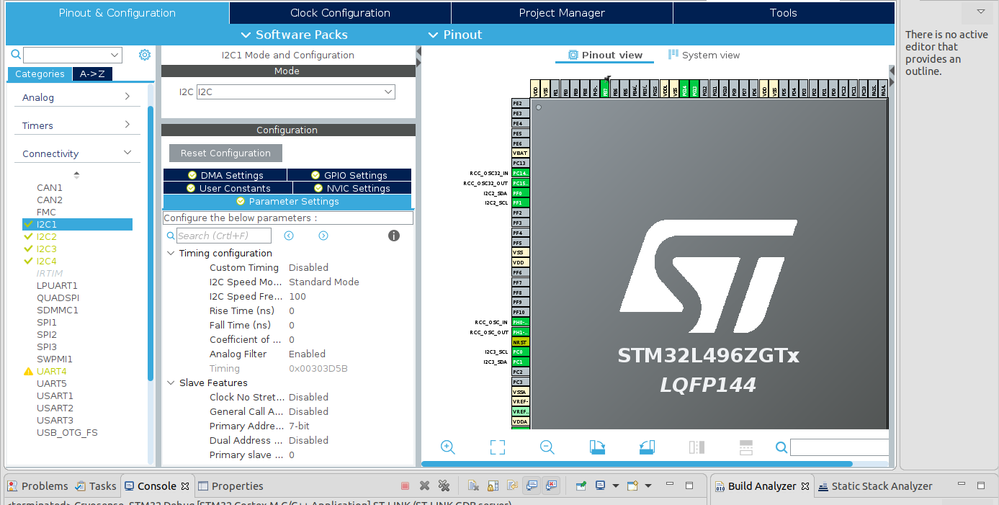Image resolution: width=999 pixels, height=505 pixels.
Task: Expand the Pinout menu
Action: pyautogui.click(x=455, y=34)
